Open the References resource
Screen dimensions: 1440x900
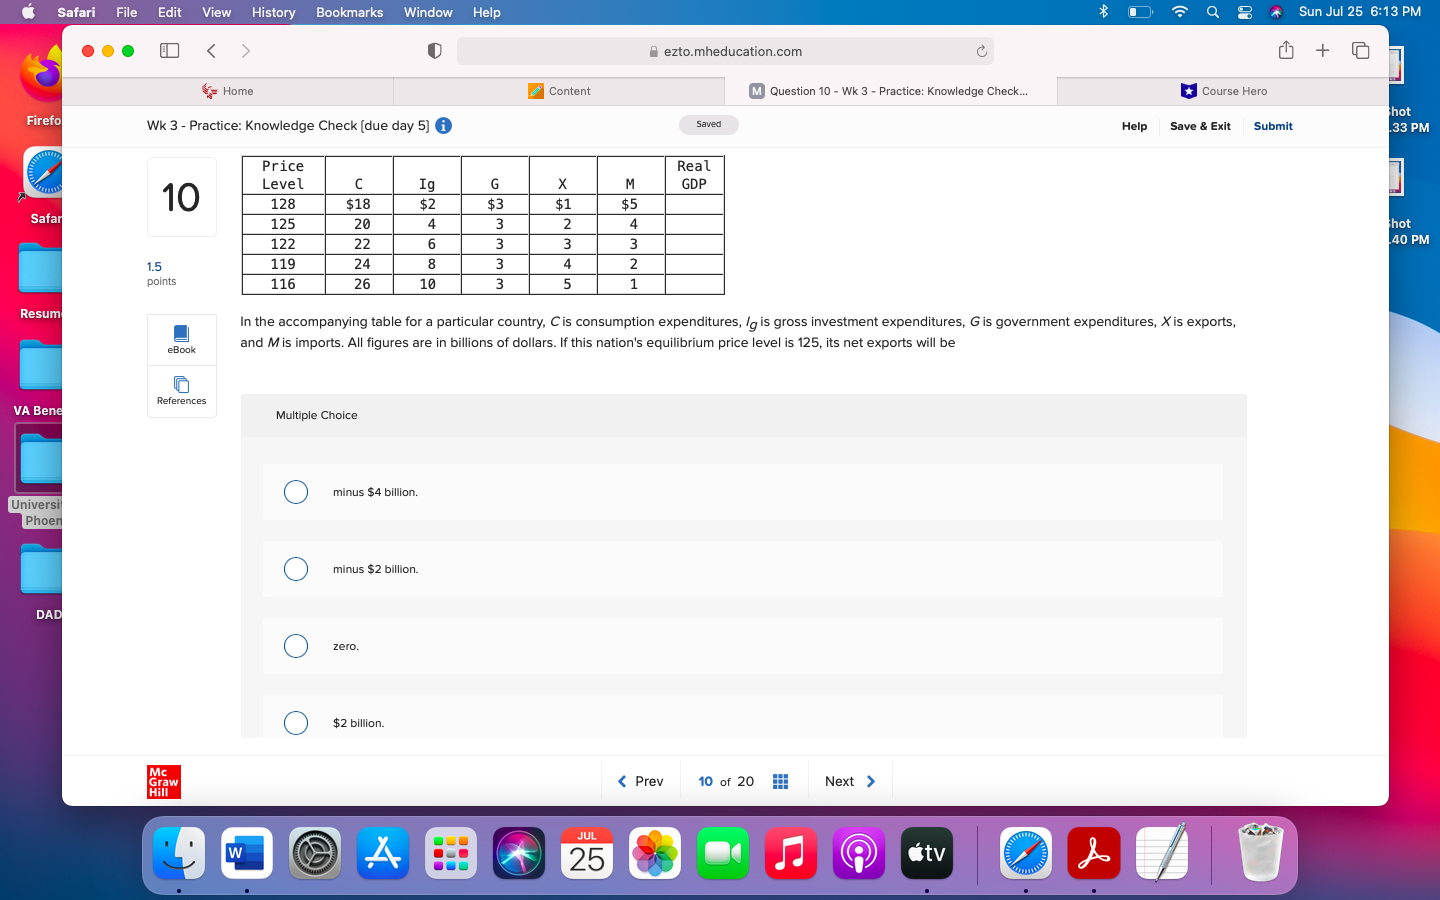pyautogui.click(x=181, y=391)
